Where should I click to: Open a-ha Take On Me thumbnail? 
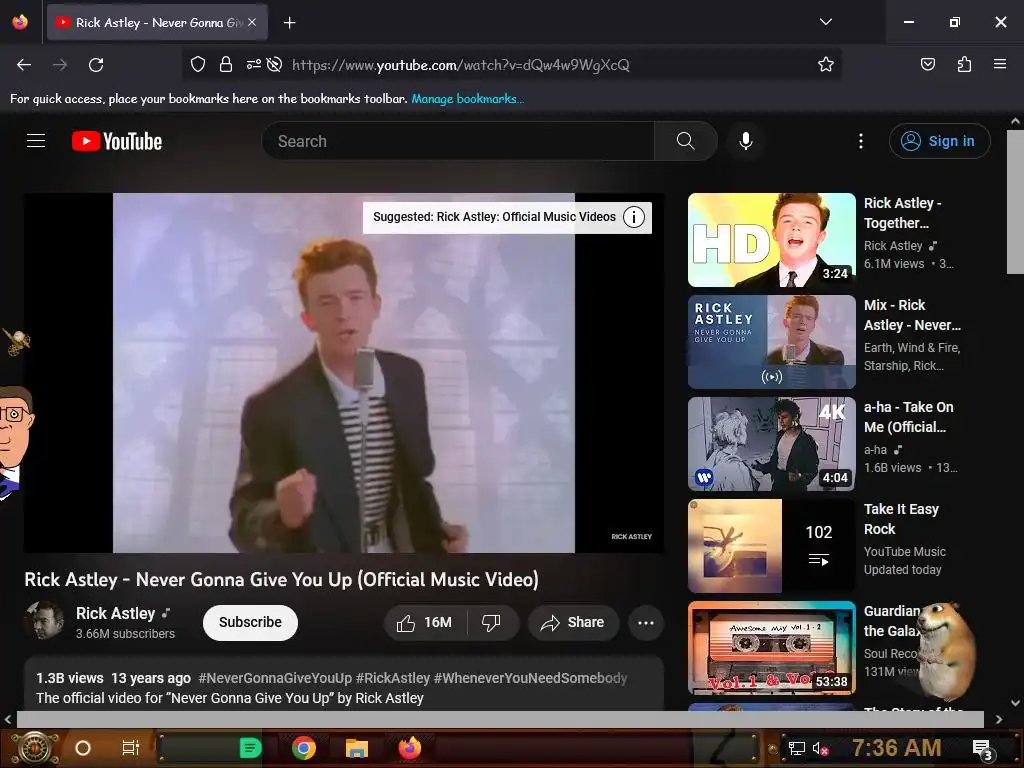[772, 443]
